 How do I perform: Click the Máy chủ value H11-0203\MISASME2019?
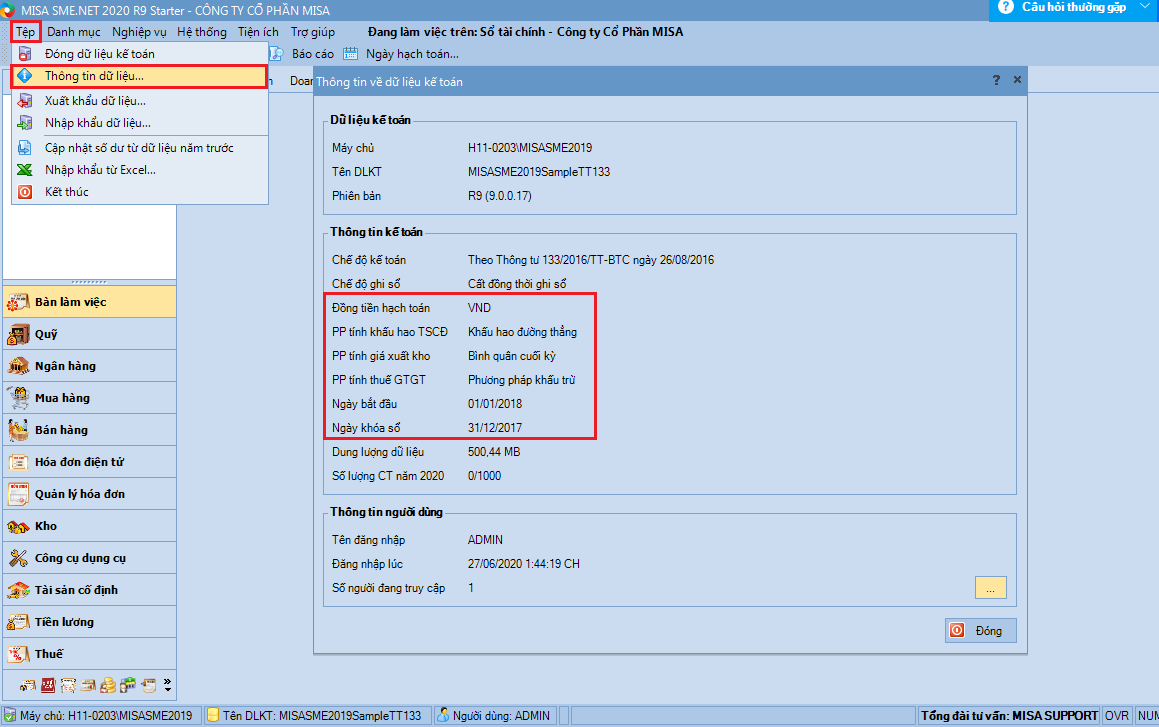click(x=530, y=148)
